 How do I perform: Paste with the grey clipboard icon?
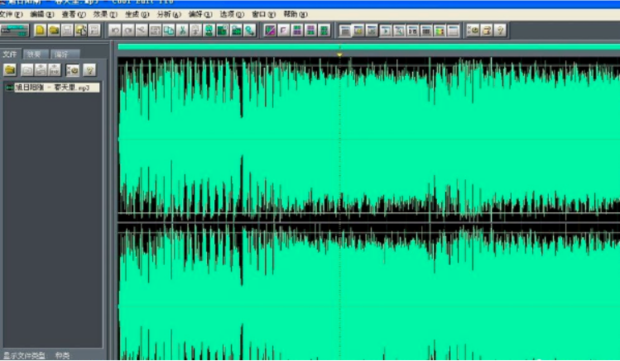pyautogui.click(x=196, y=30)
